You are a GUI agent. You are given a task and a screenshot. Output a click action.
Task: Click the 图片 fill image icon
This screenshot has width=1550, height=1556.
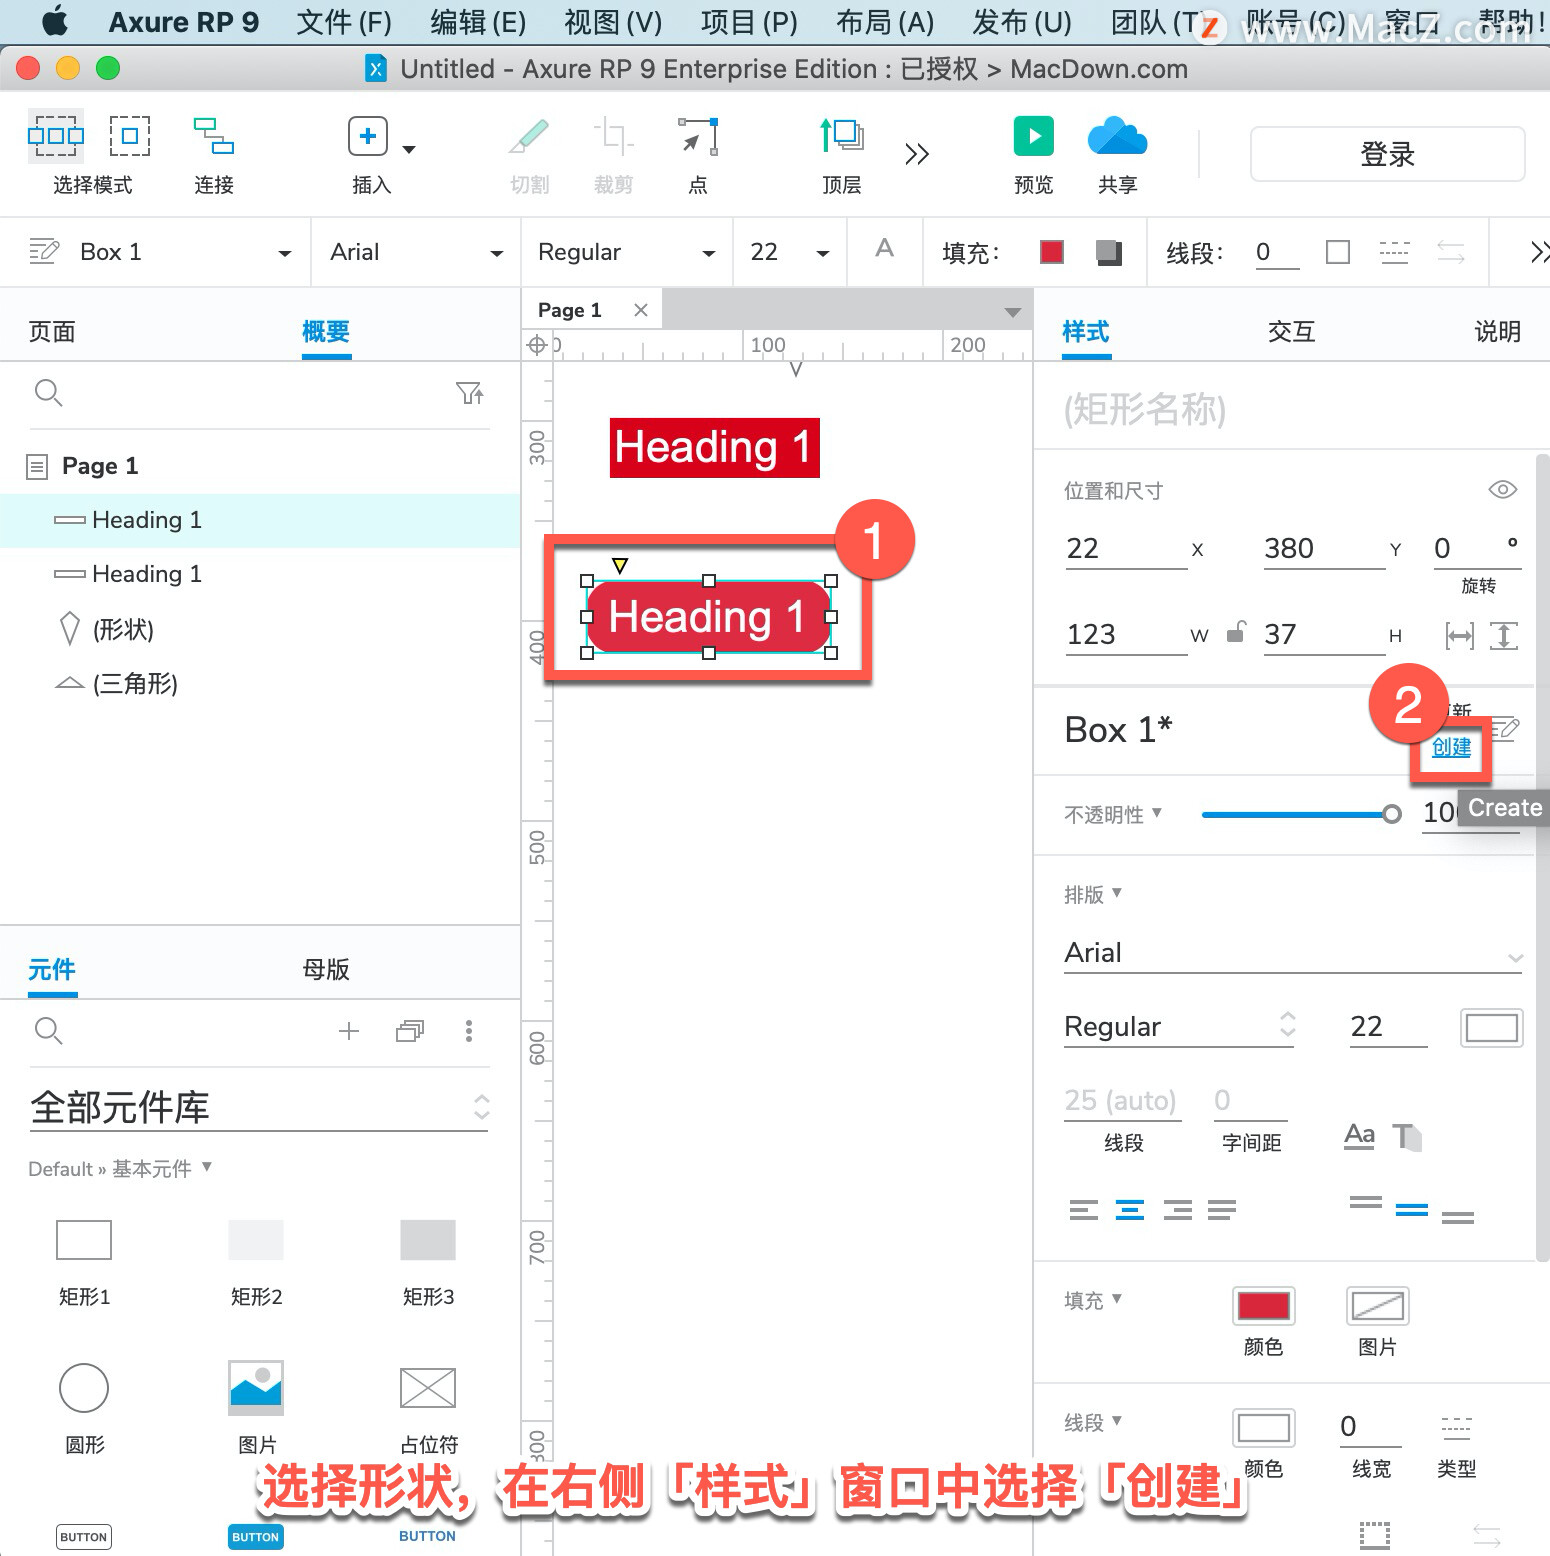[x=1377, y=1305]
